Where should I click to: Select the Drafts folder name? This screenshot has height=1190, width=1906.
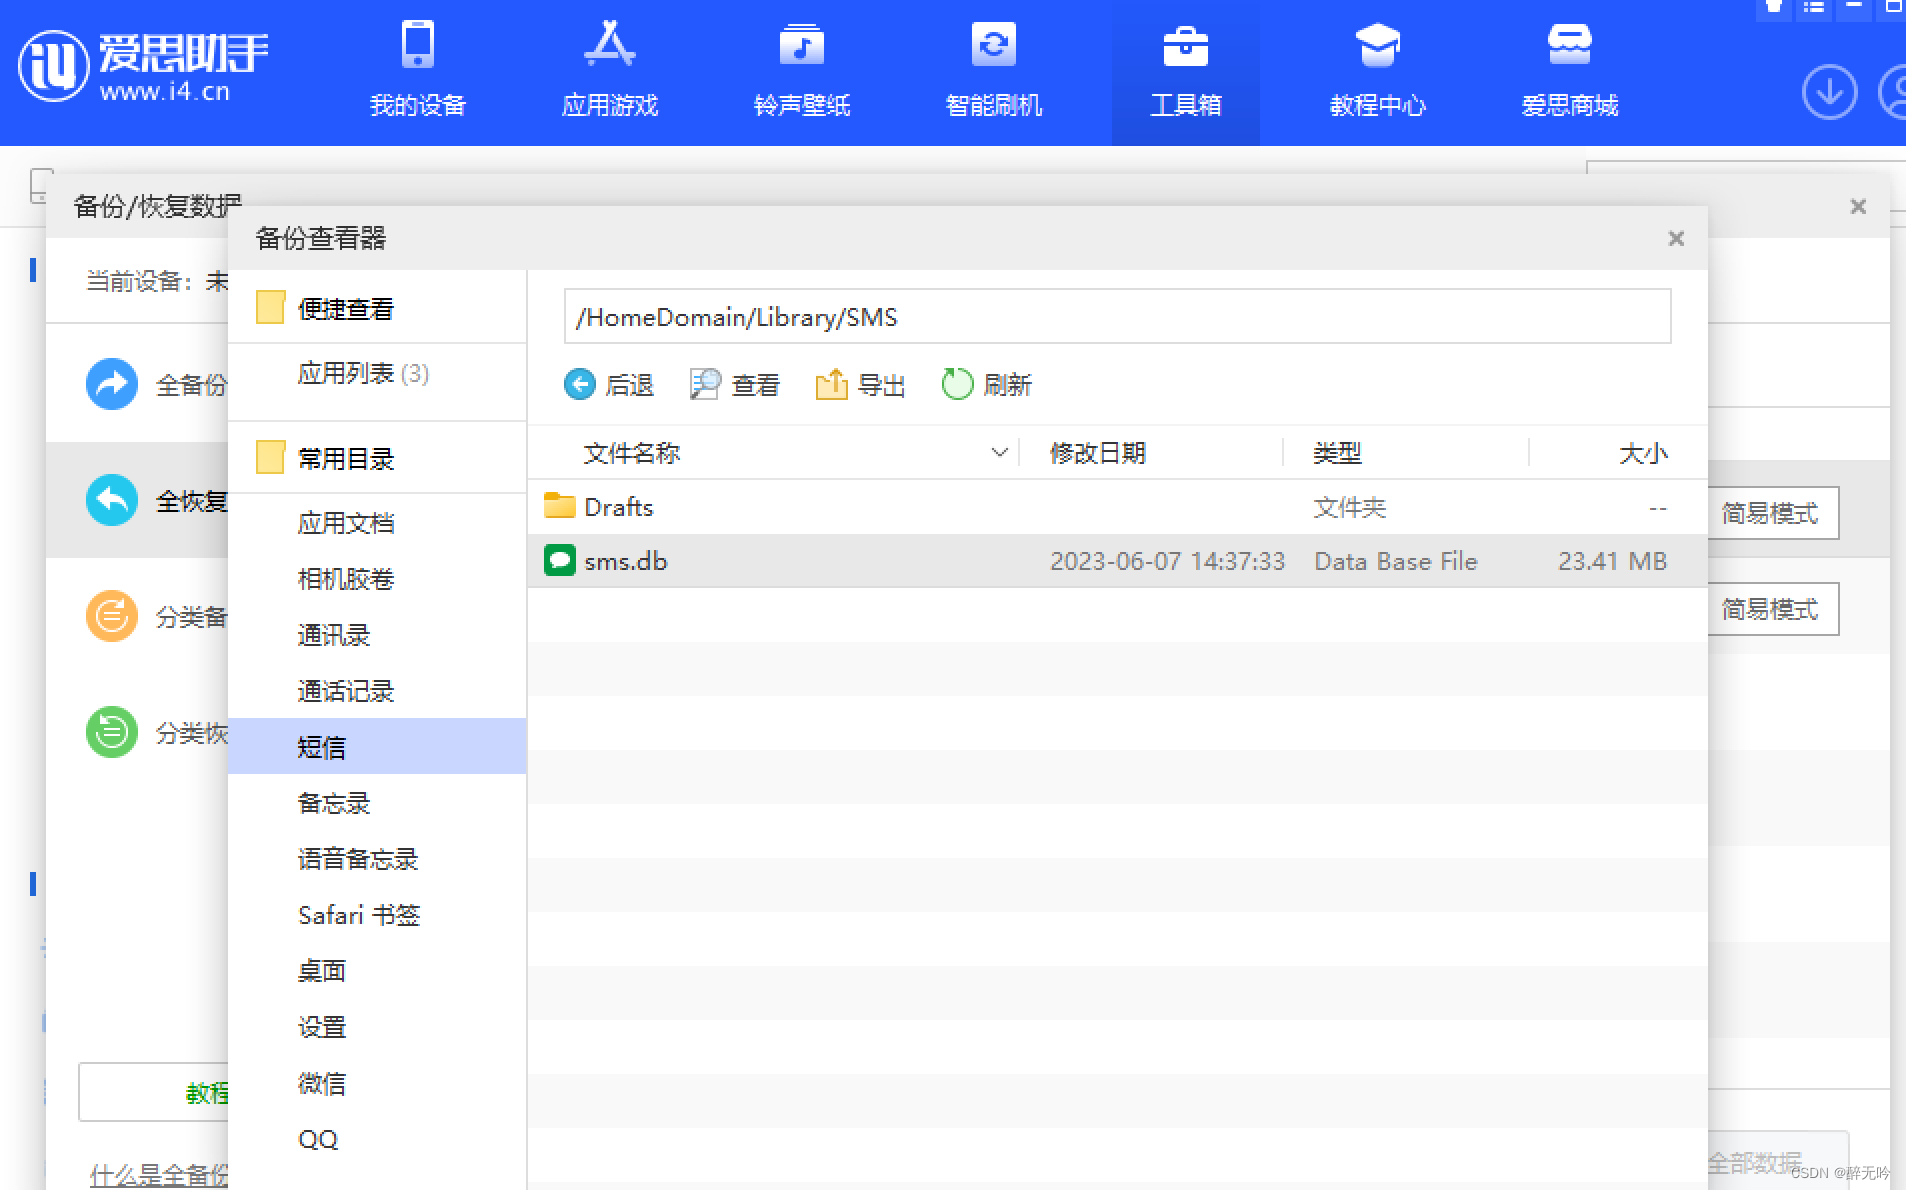click(x=619, y=507)
